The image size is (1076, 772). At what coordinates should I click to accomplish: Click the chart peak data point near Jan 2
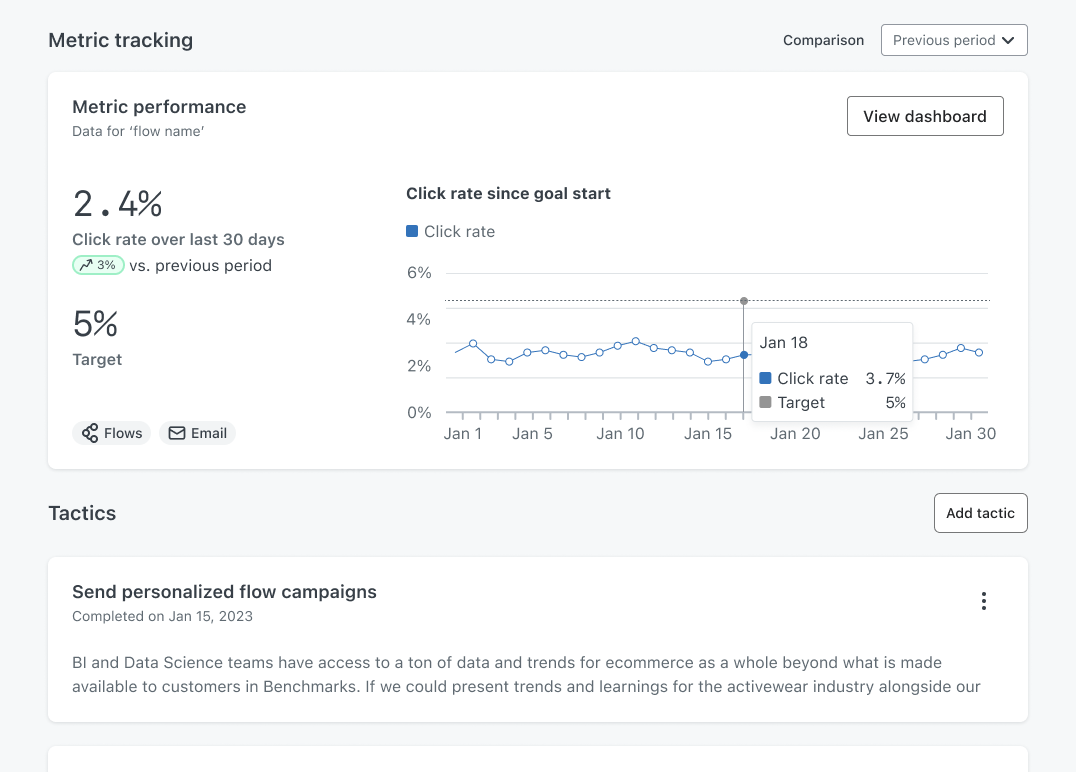[x=473, y=343]
